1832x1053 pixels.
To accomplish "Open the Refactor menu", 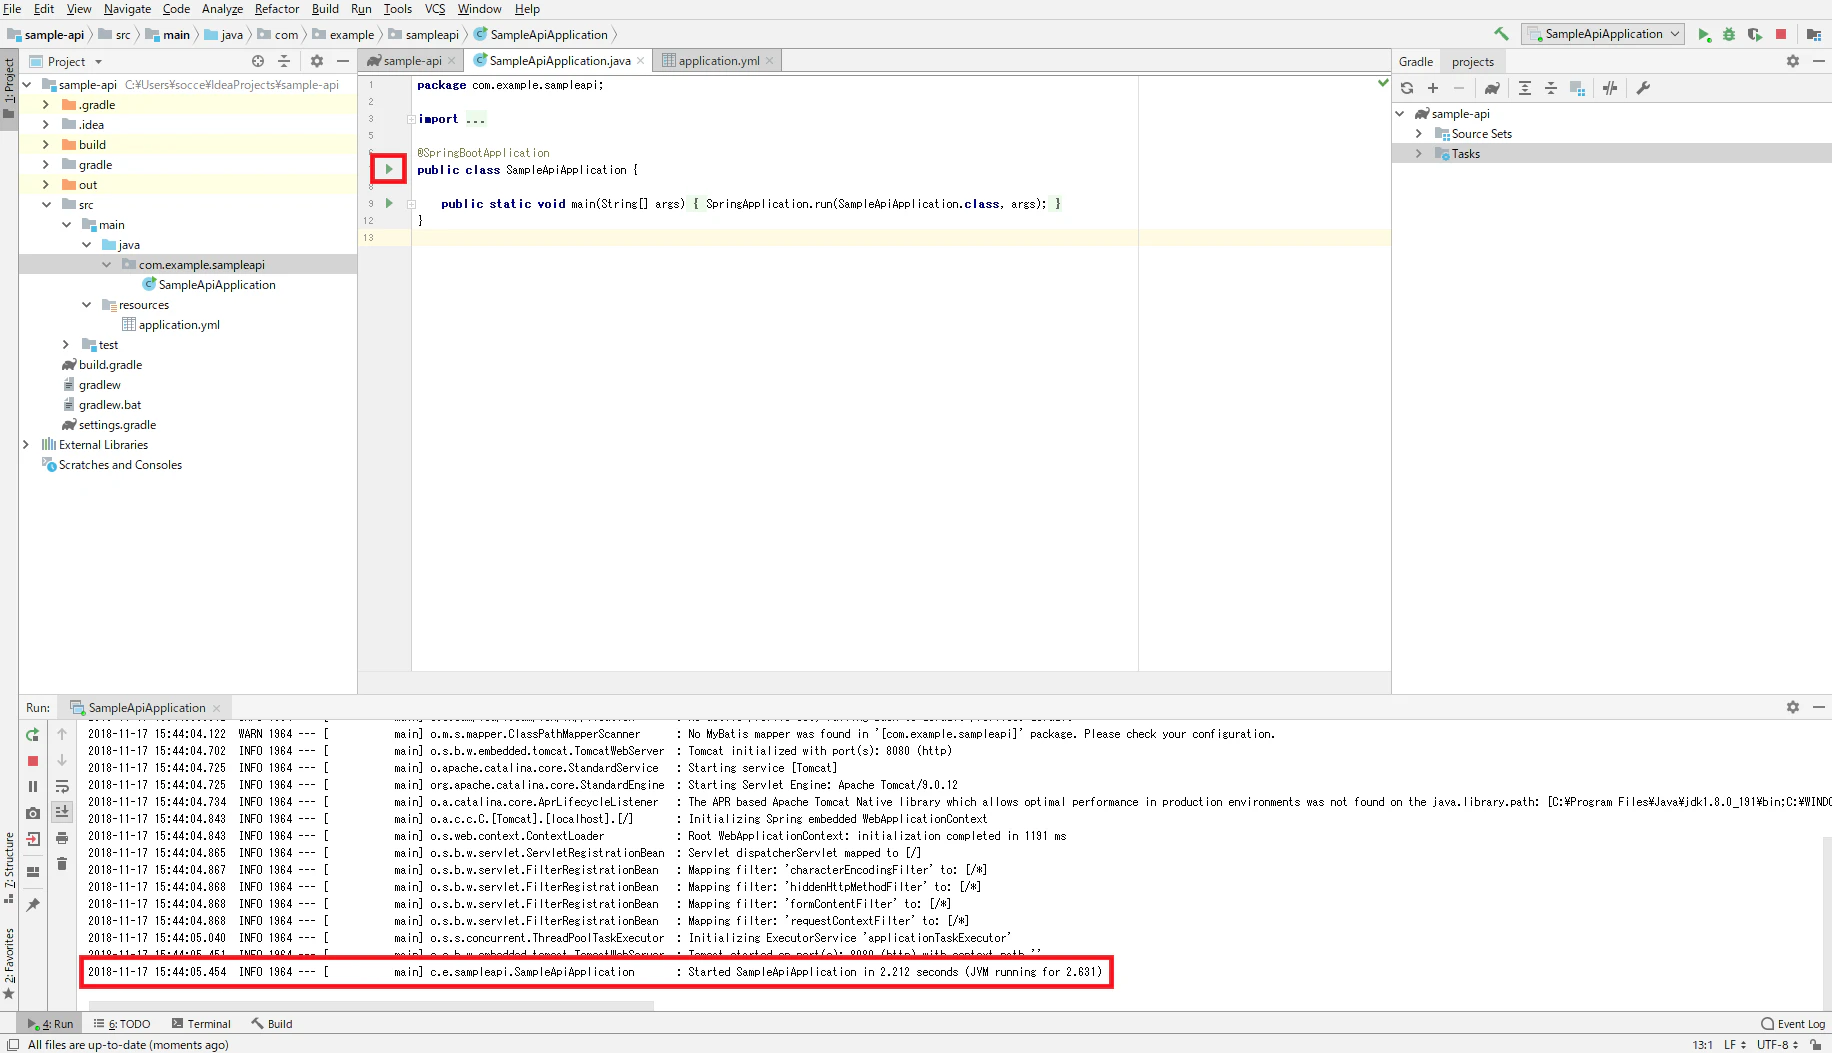I will pyautogui.click(x=277, y=9).
